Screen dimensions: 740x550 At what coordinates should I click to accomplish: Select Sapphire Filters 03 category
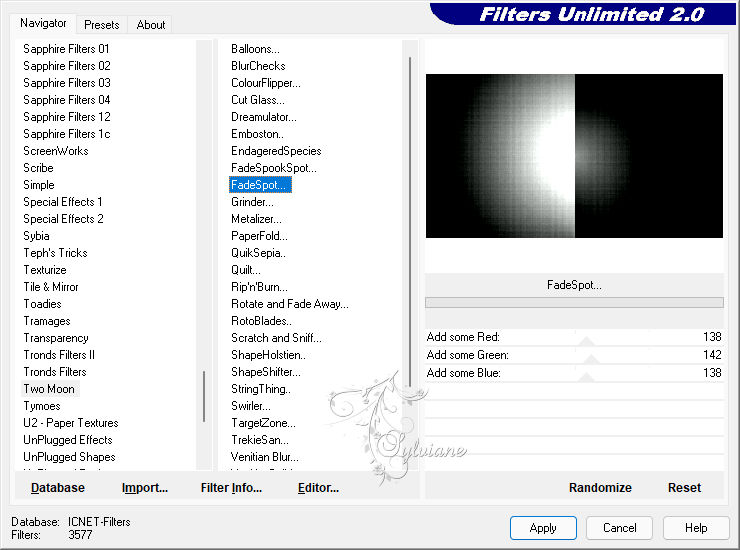[x=67, y=83]
